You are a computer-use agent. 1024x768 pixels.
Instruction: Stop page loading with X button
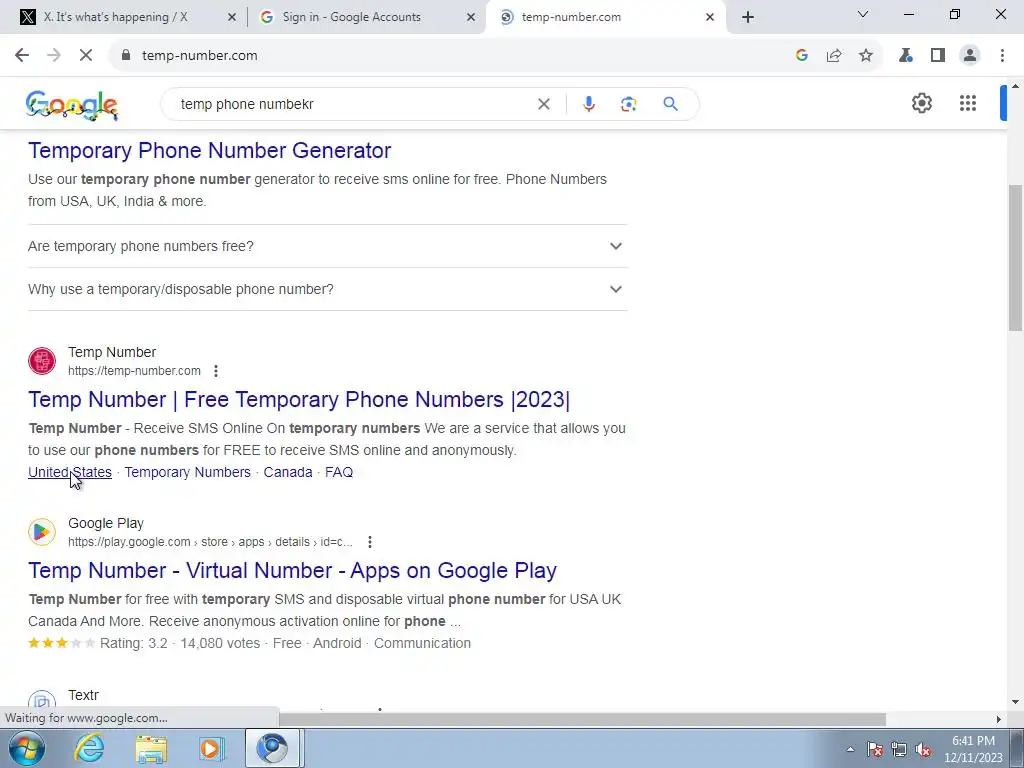tap(86, 56)
